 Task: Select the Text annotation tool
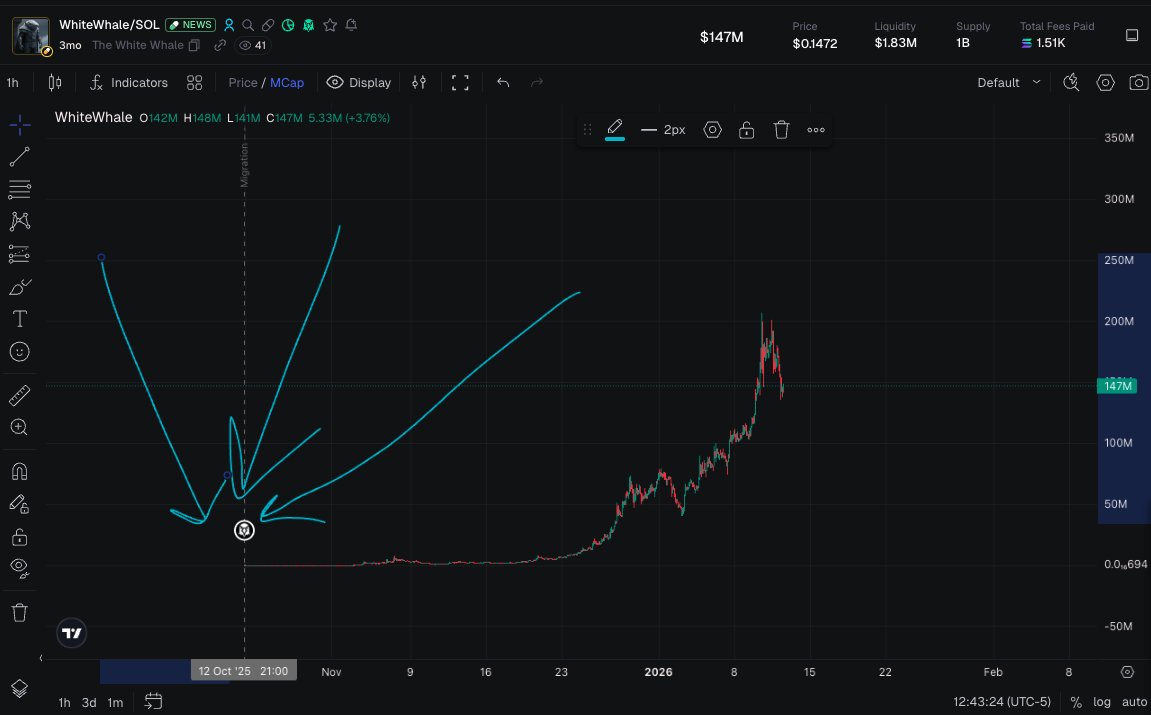point(20,319)
